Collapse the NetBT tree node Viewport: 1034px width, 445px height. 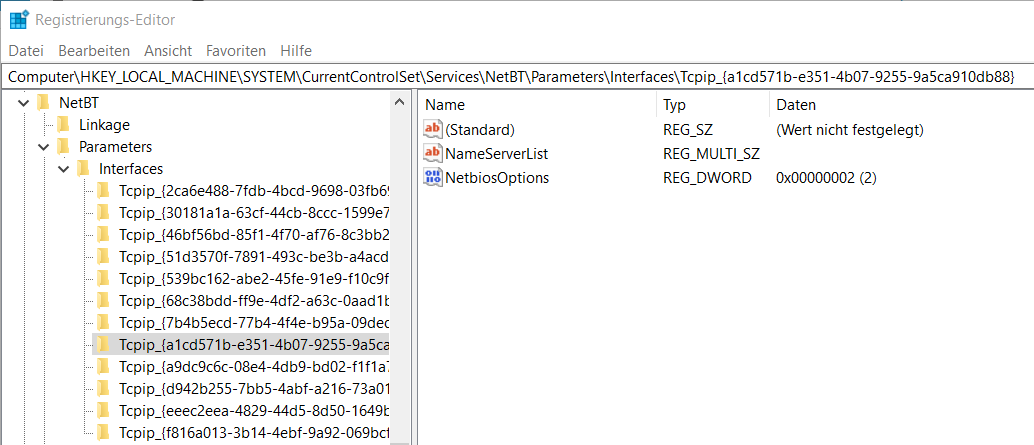[24, 103]
